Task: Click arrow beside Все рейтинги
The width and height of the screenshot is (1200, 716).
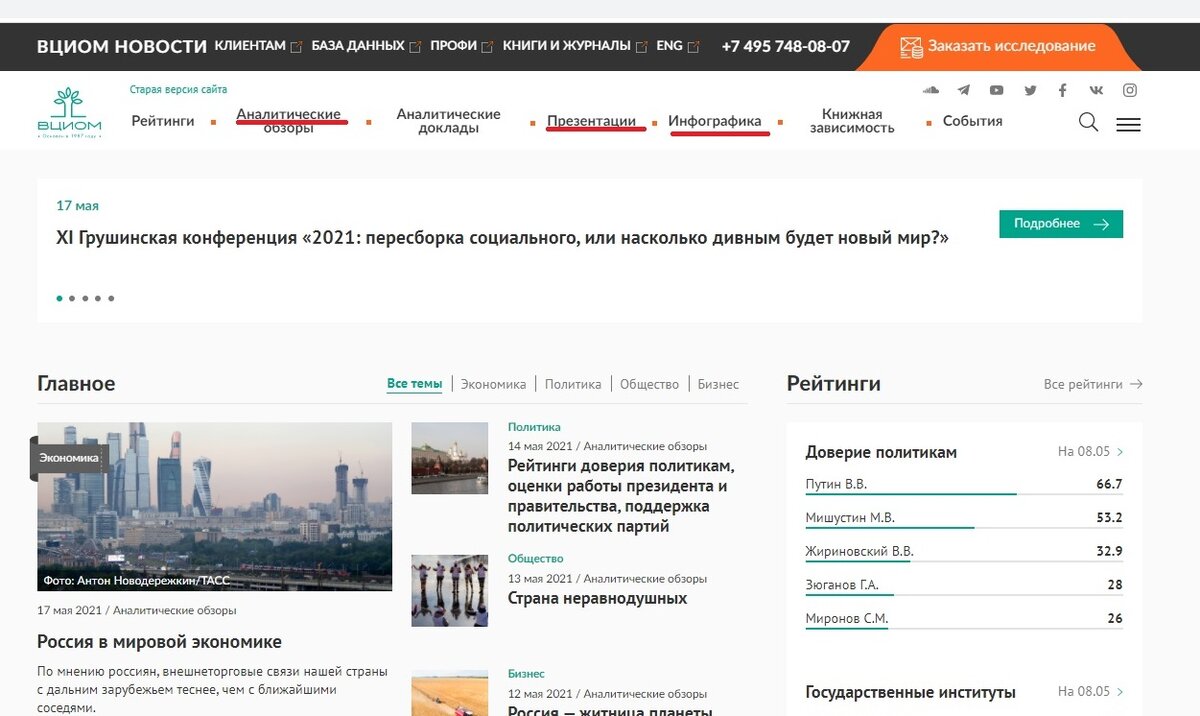Action: 1135,384
